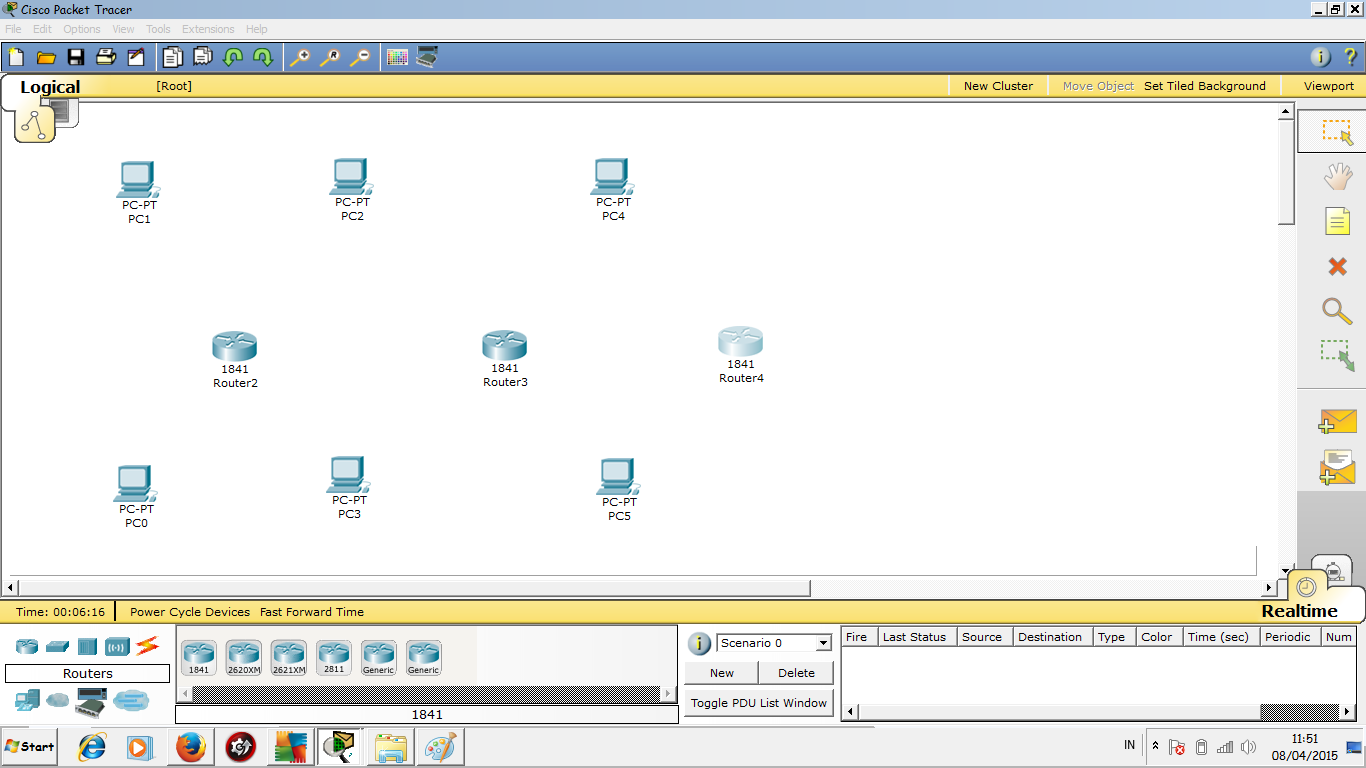Open the Switches device category

57,646
